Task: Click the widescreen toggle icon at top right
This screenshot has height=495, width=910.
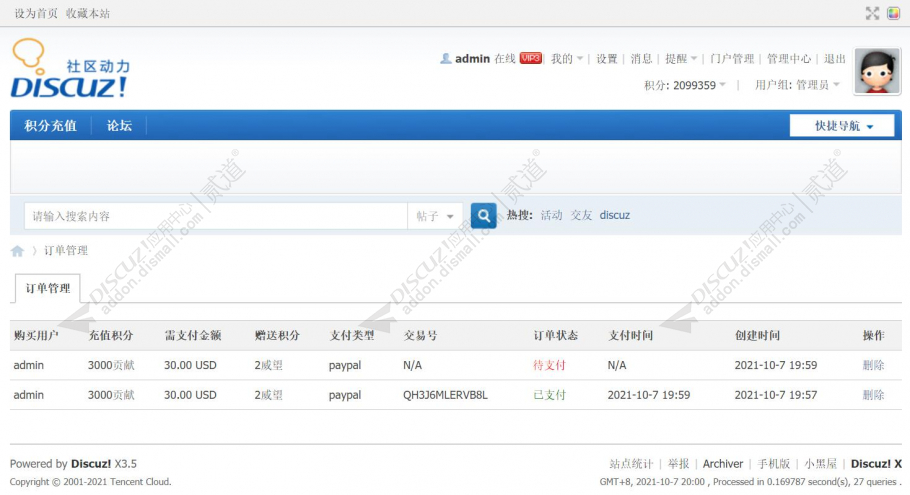Action: point(872,13)
